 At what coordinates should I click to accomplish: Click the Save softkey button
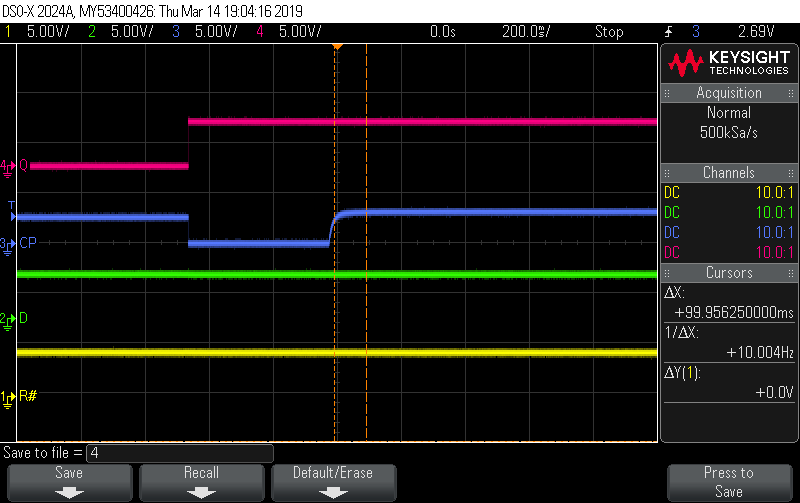click(x=69, y=483)
